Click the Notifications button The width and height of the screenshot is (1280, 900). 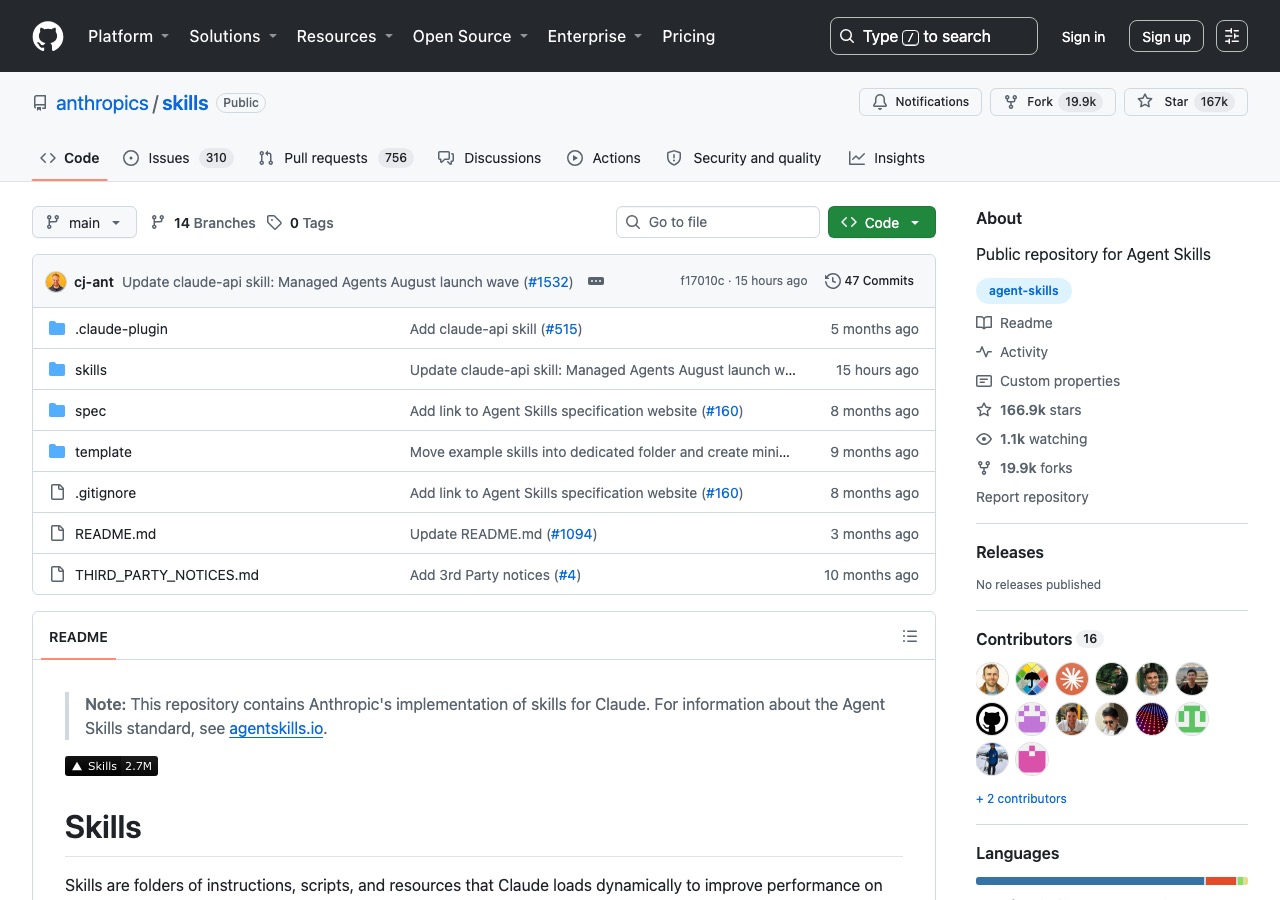pos(920,102)
